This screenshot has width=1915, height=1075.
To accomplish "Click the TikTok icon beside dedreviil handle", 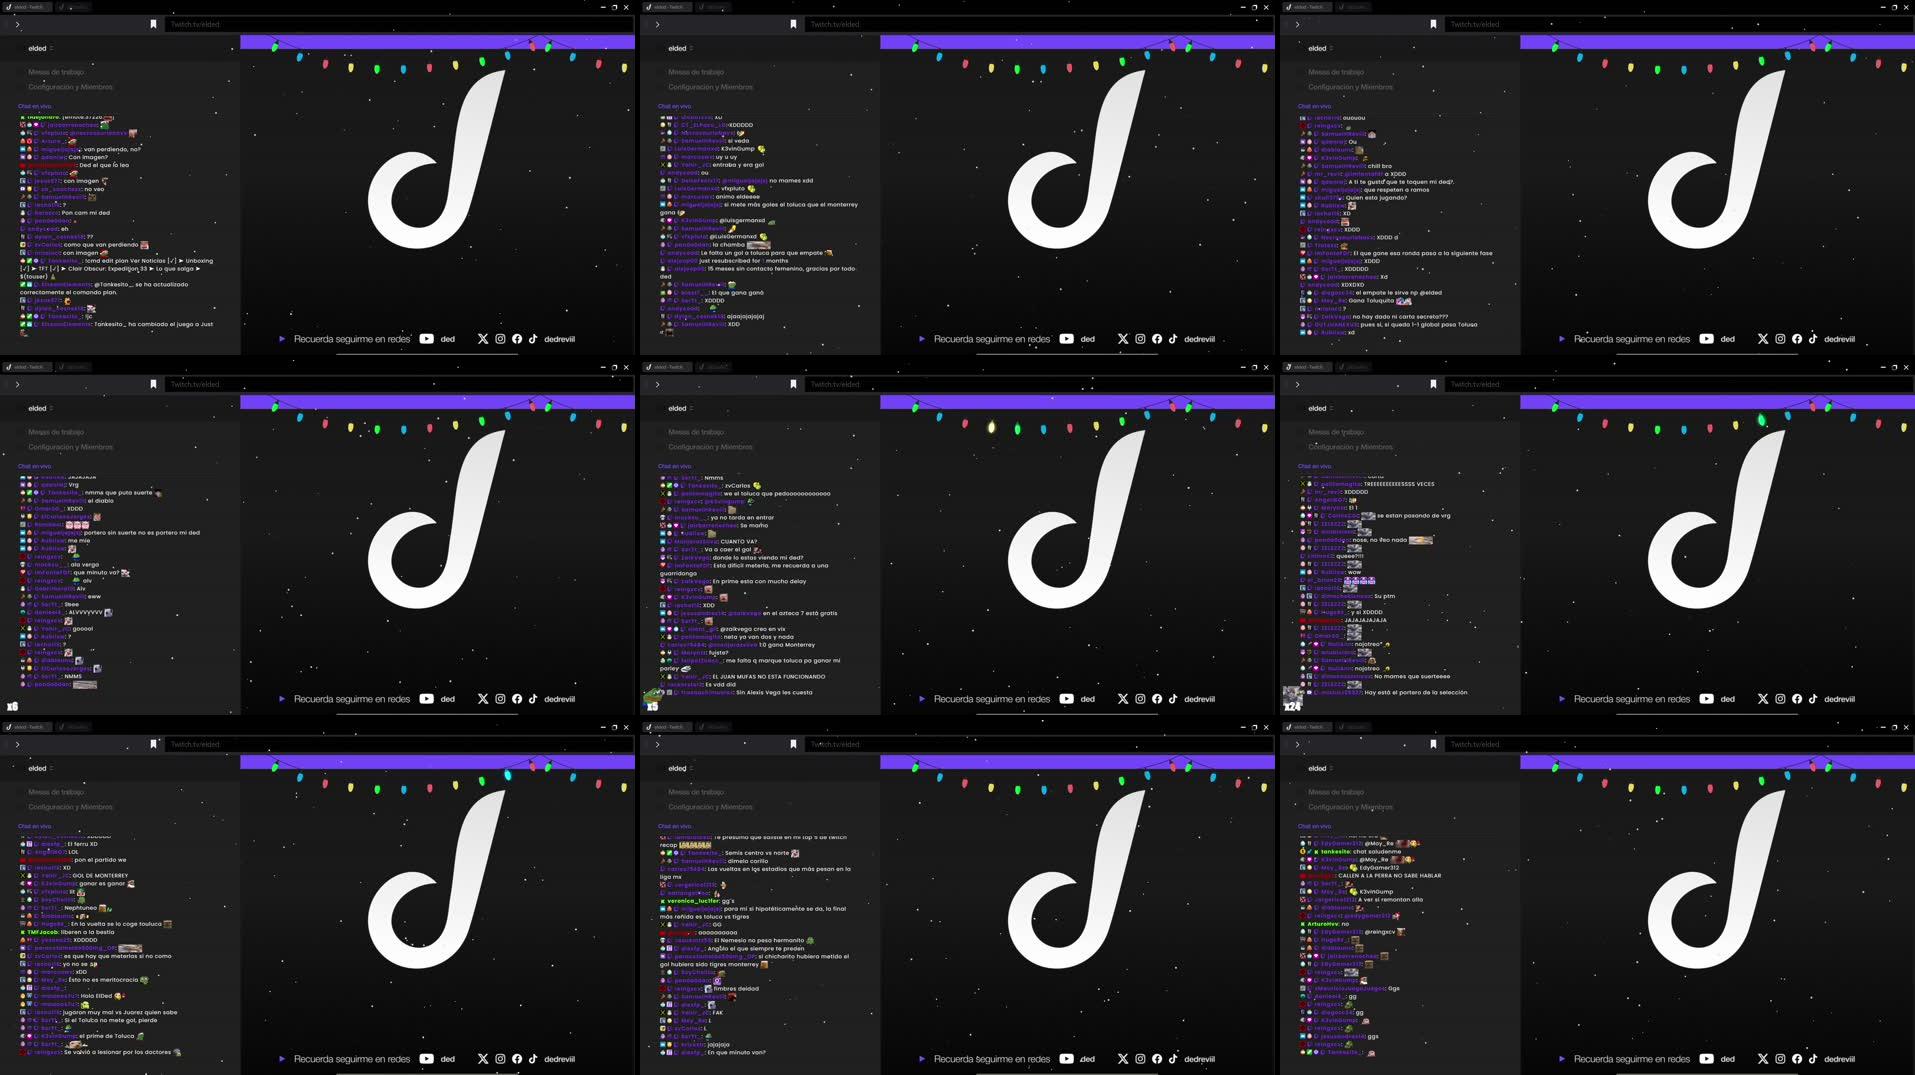I will pyautogui.click(x=534, y=338).
